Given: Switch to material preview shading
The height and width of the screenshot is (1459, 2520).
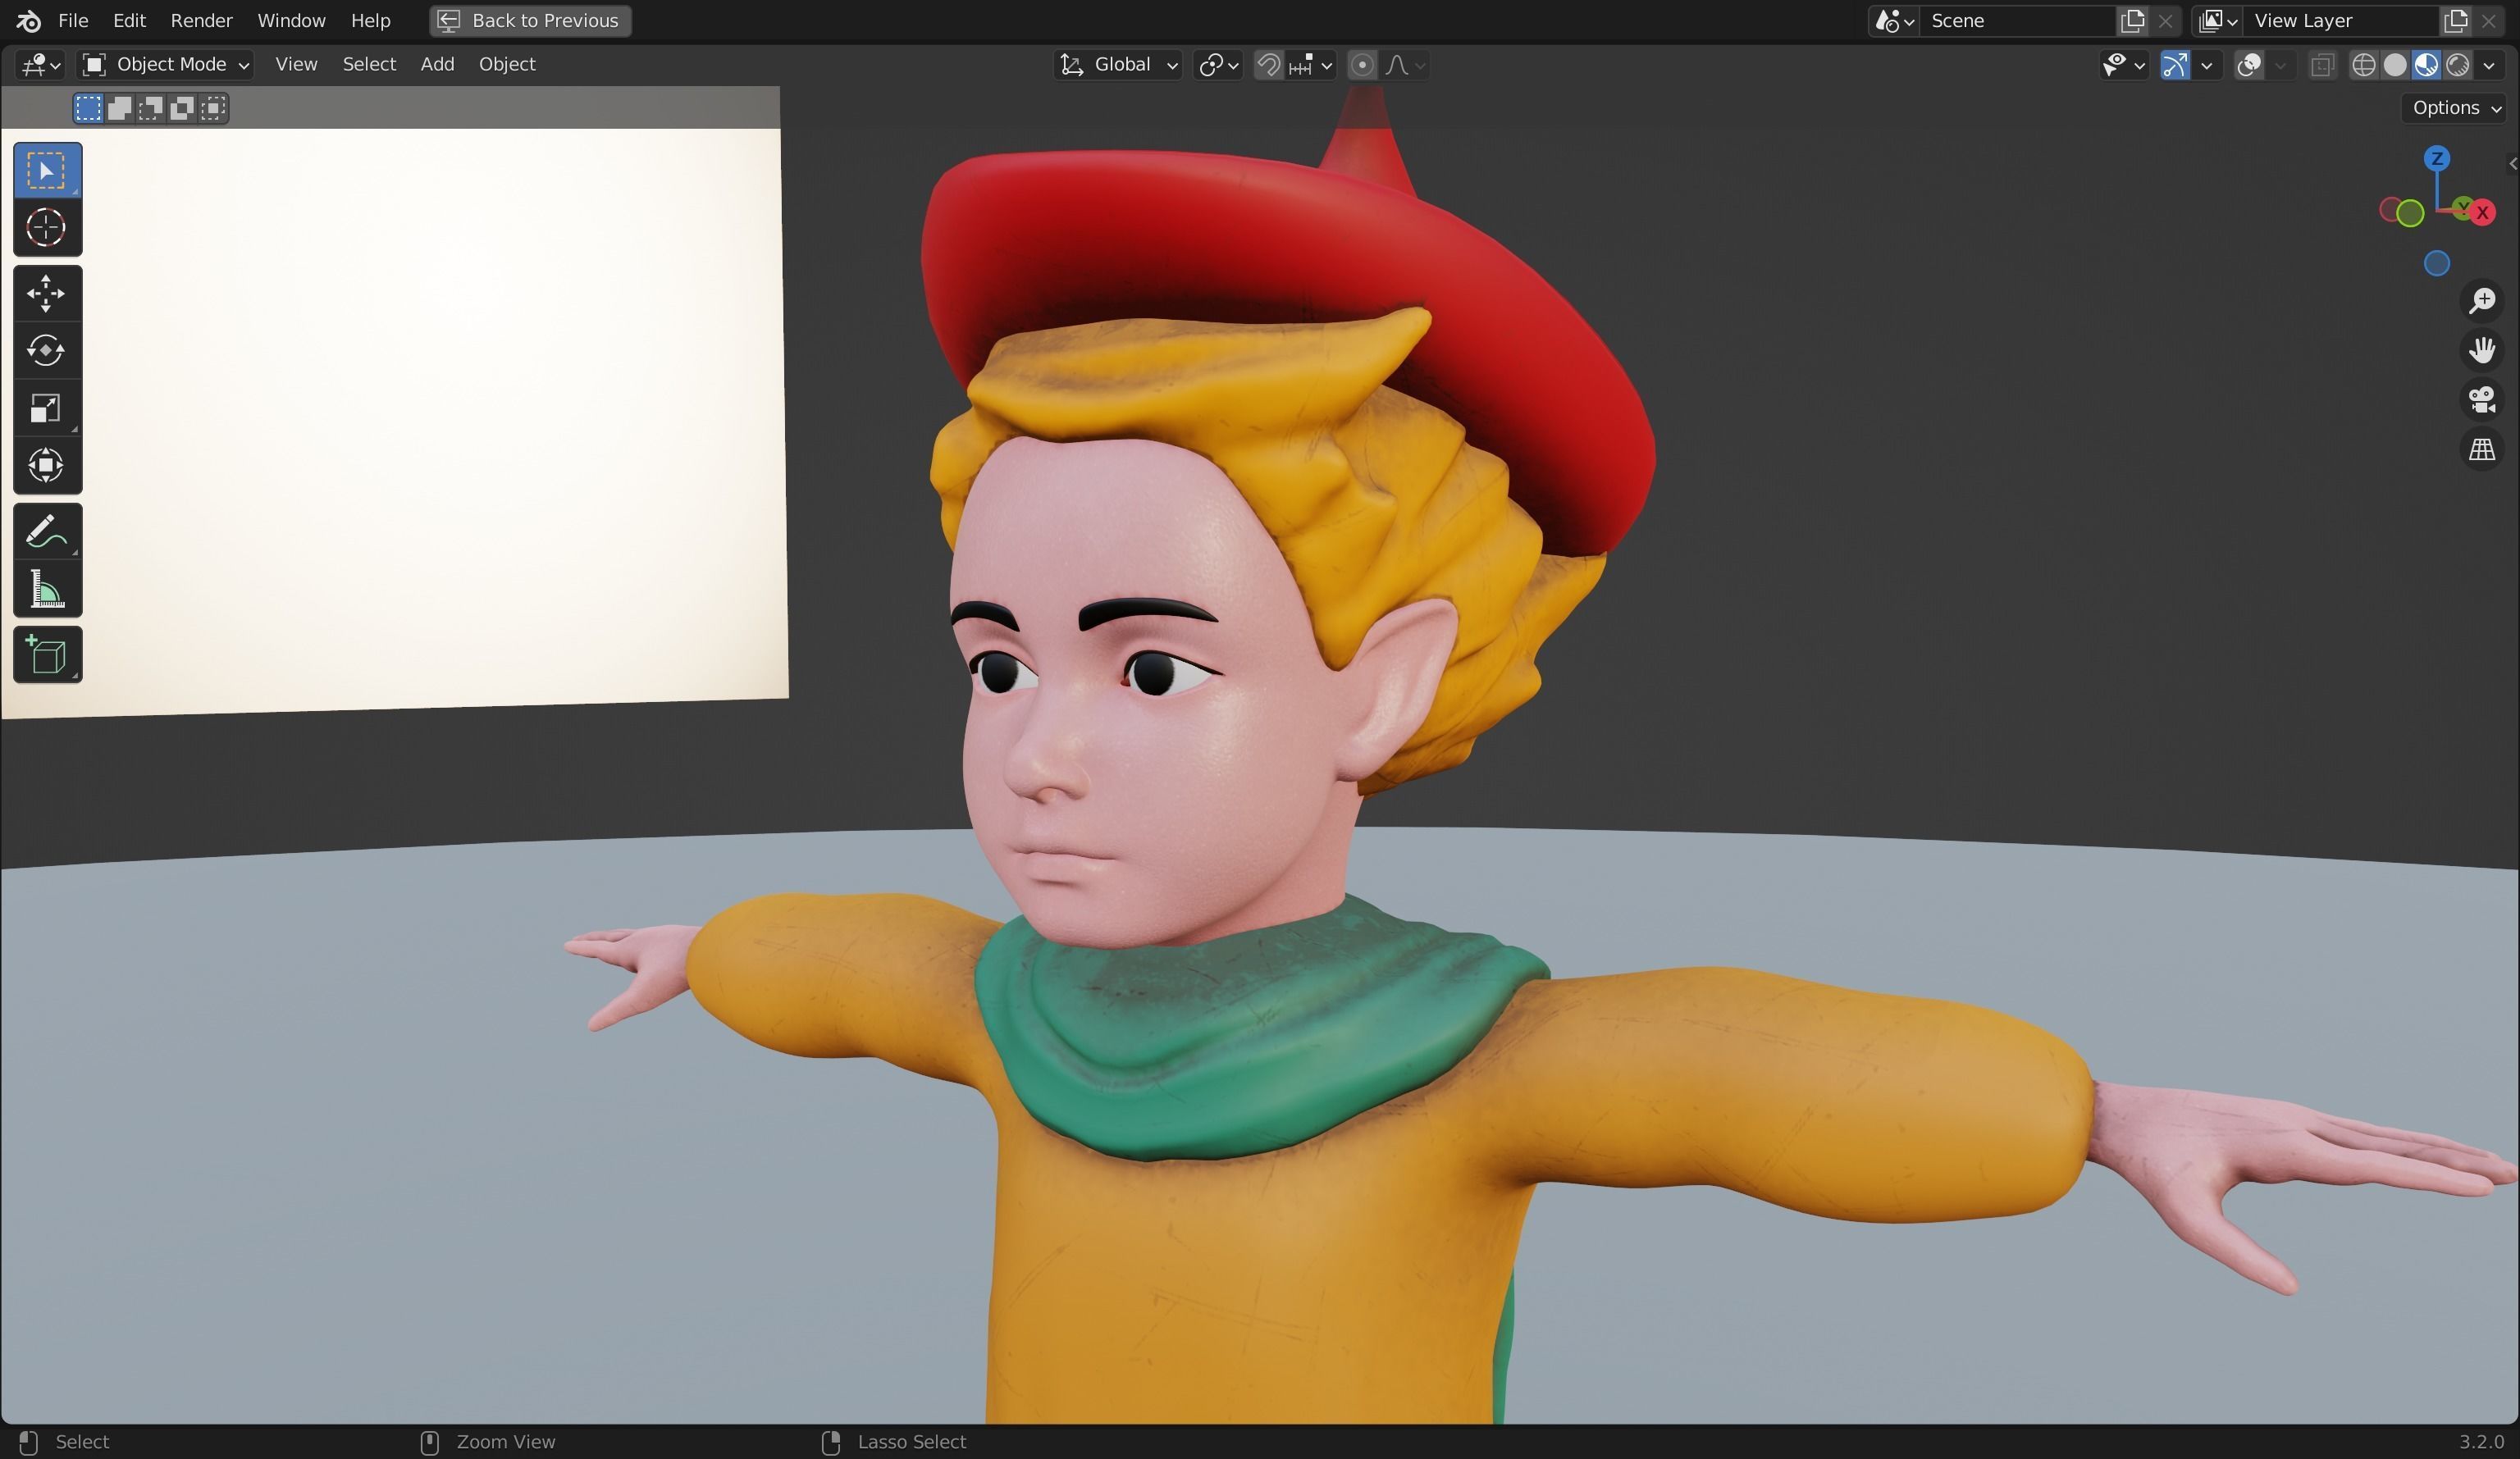Looking at the screenshot, I should click(2426, 65).
